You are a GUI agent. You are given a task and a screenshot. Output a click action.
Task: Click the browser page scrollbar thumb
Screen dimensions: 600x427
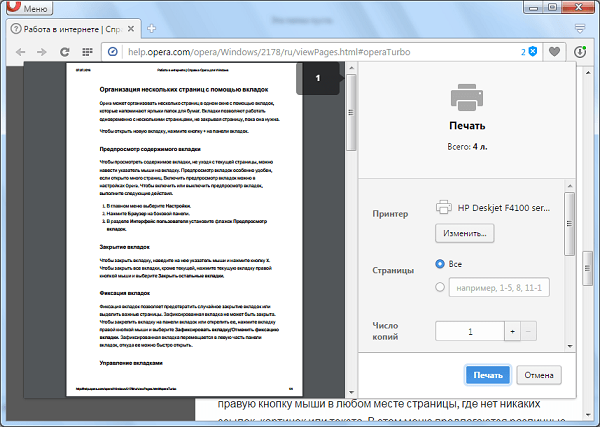[588, 268]
